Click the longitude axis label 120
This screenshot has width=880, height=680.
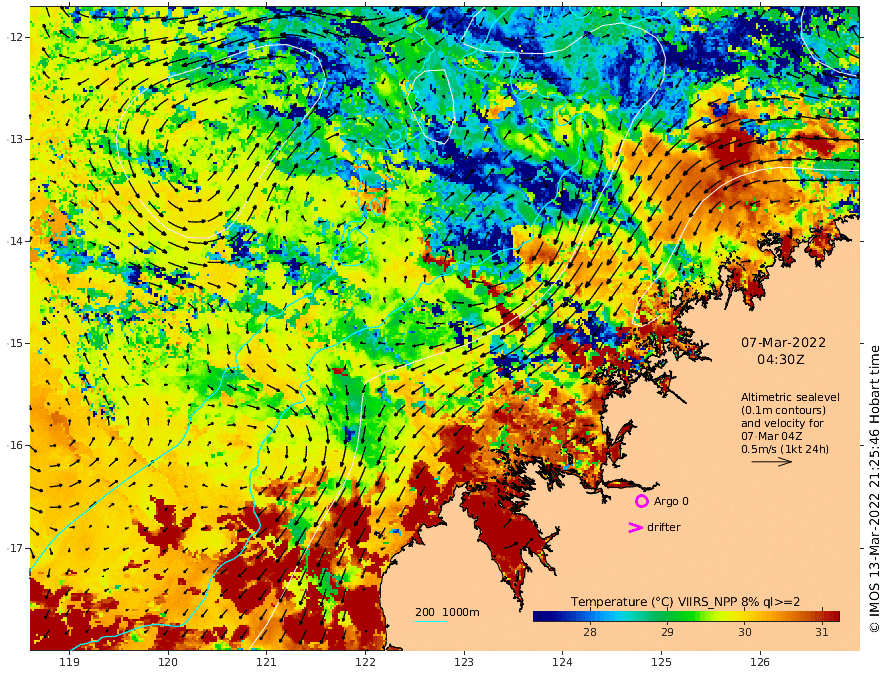click(168, 662)
